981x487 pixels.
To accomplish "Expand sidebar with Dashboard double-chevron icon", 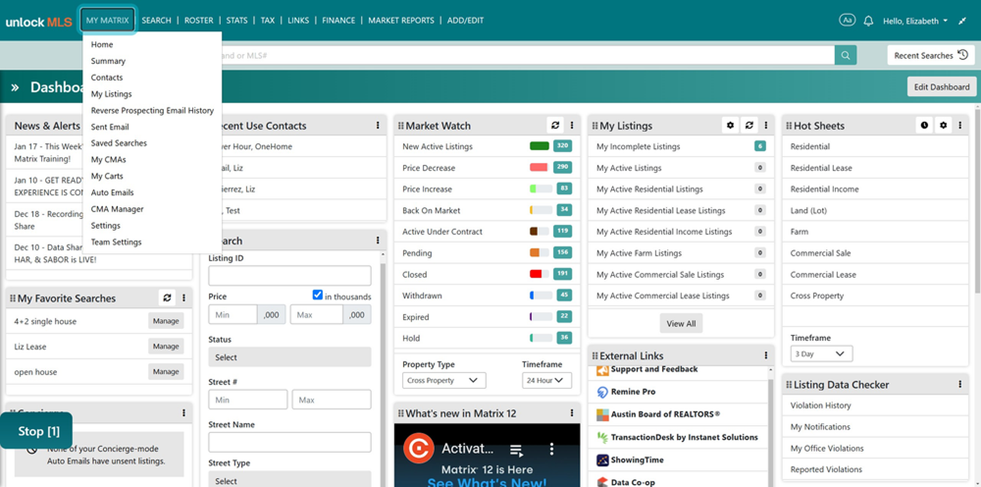I will [15, 87].
